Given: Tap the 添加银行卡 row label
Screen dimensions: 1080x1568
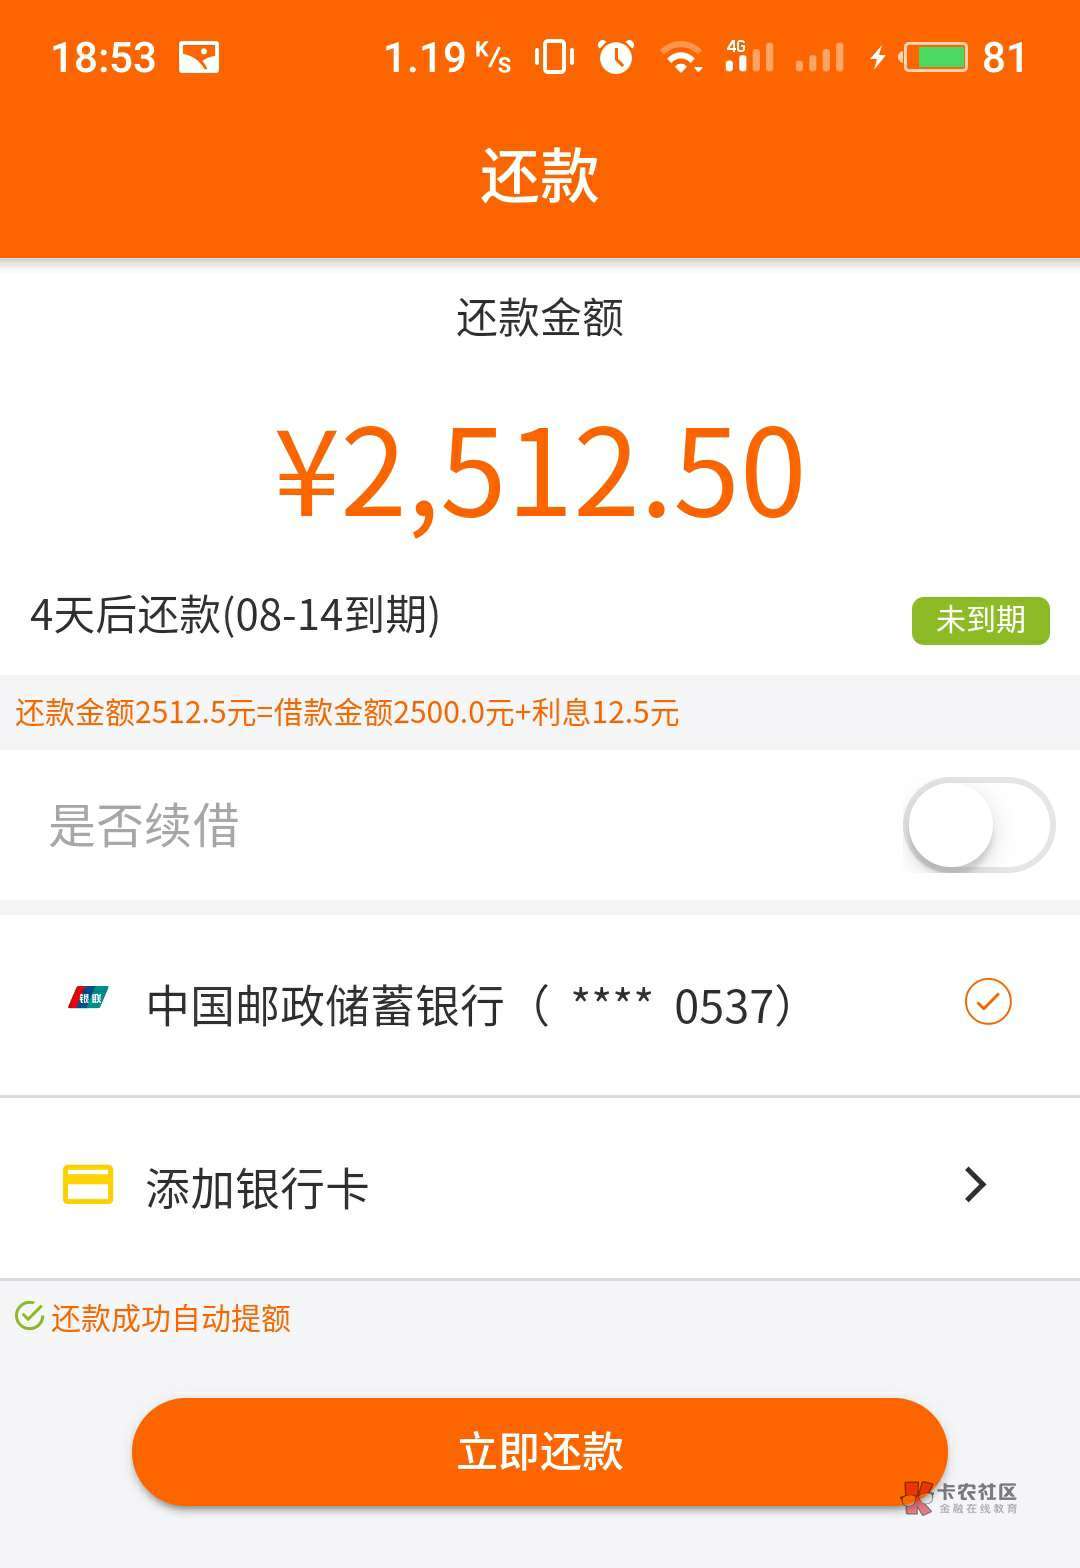Looking at the screenshot, I should (x=257, y=1189).
